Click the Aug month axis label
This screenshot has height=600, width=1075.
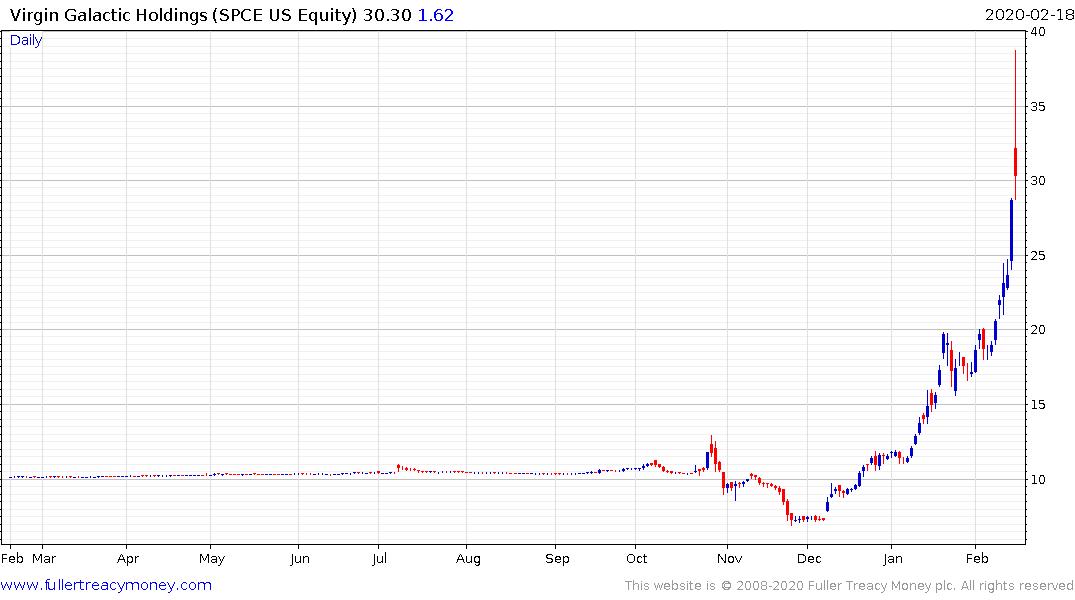coord(468,558)
